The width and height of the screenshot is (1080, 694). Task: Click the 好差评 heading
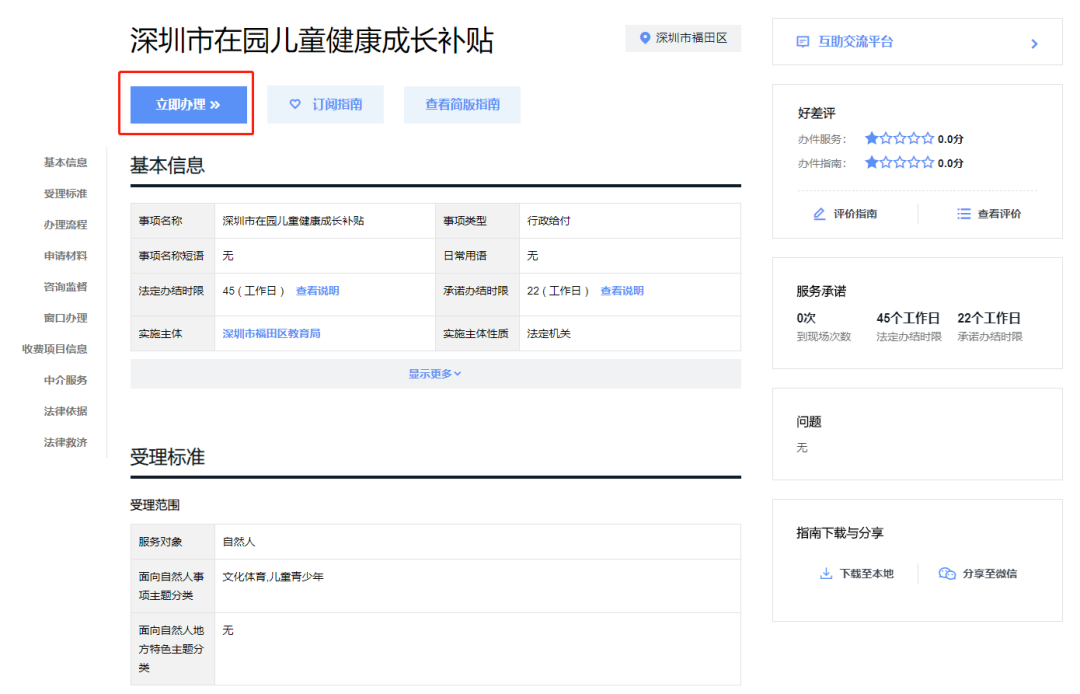(x=816, y=113)
